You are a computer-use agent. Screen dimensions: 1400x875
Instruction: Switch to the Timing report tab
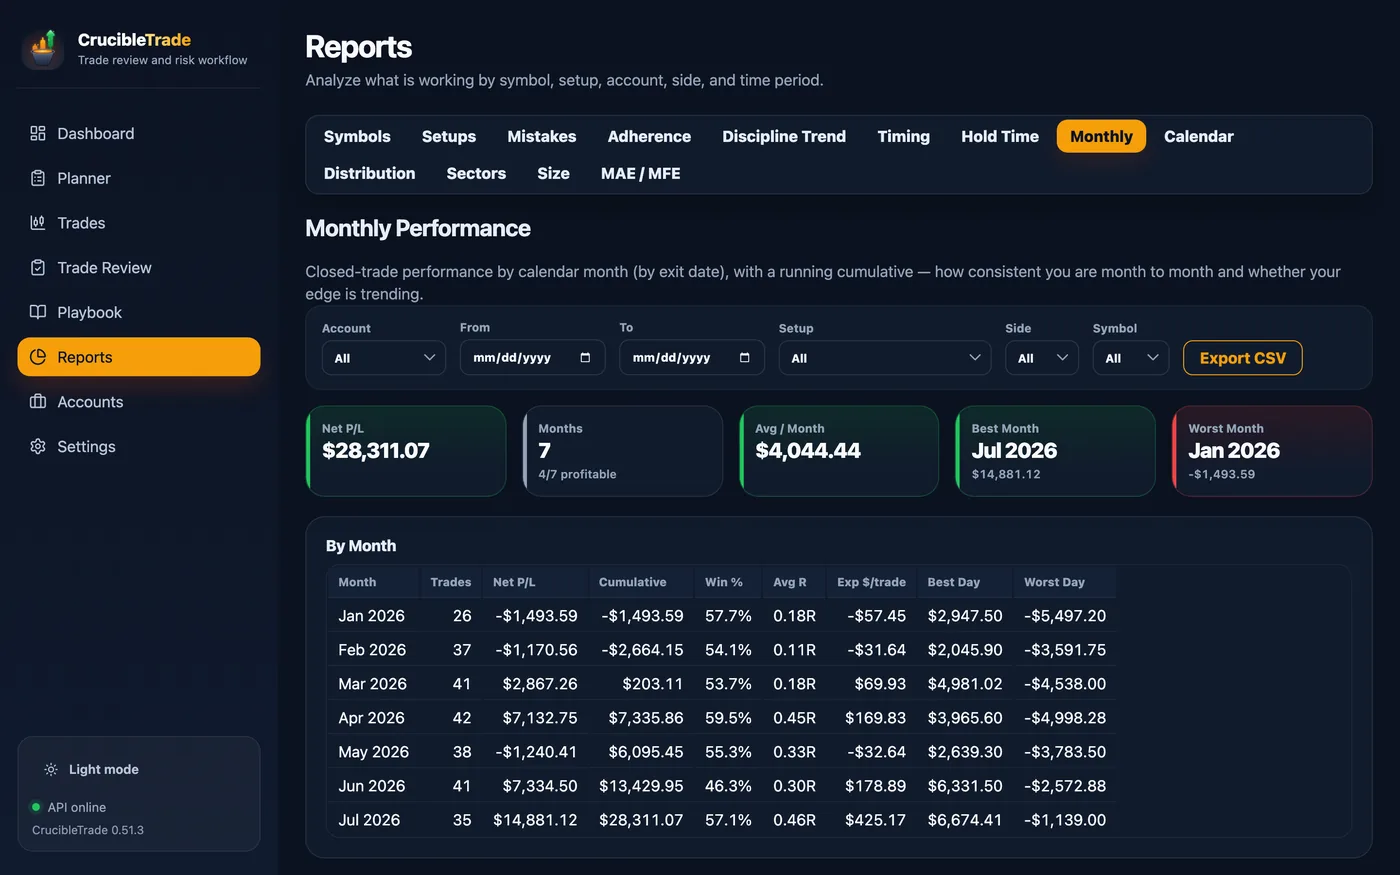pyautogui.click(x=903, y=136)
